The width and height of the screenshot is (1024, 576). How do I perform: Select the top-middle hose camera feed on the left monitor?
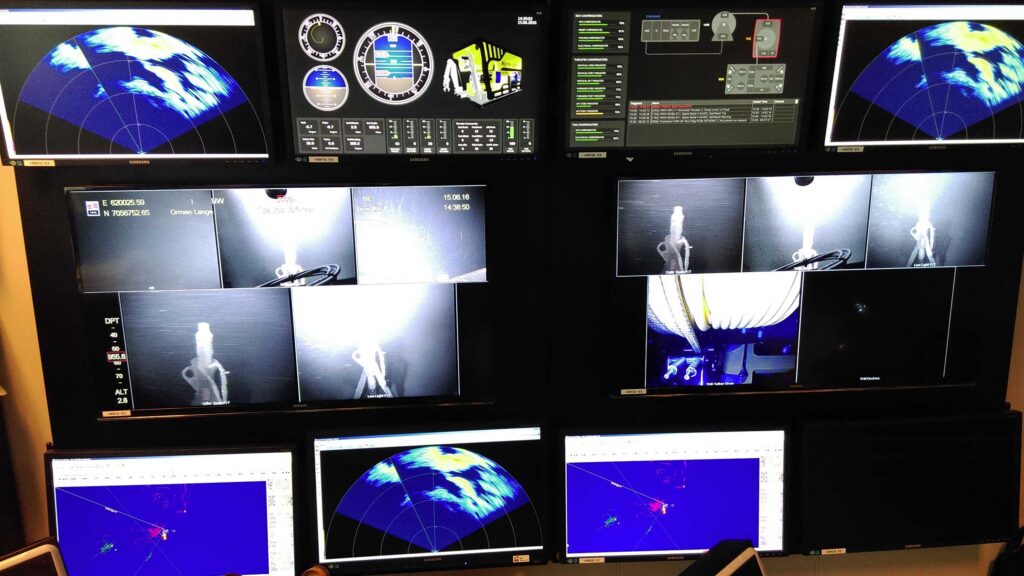tap(285, 238)
